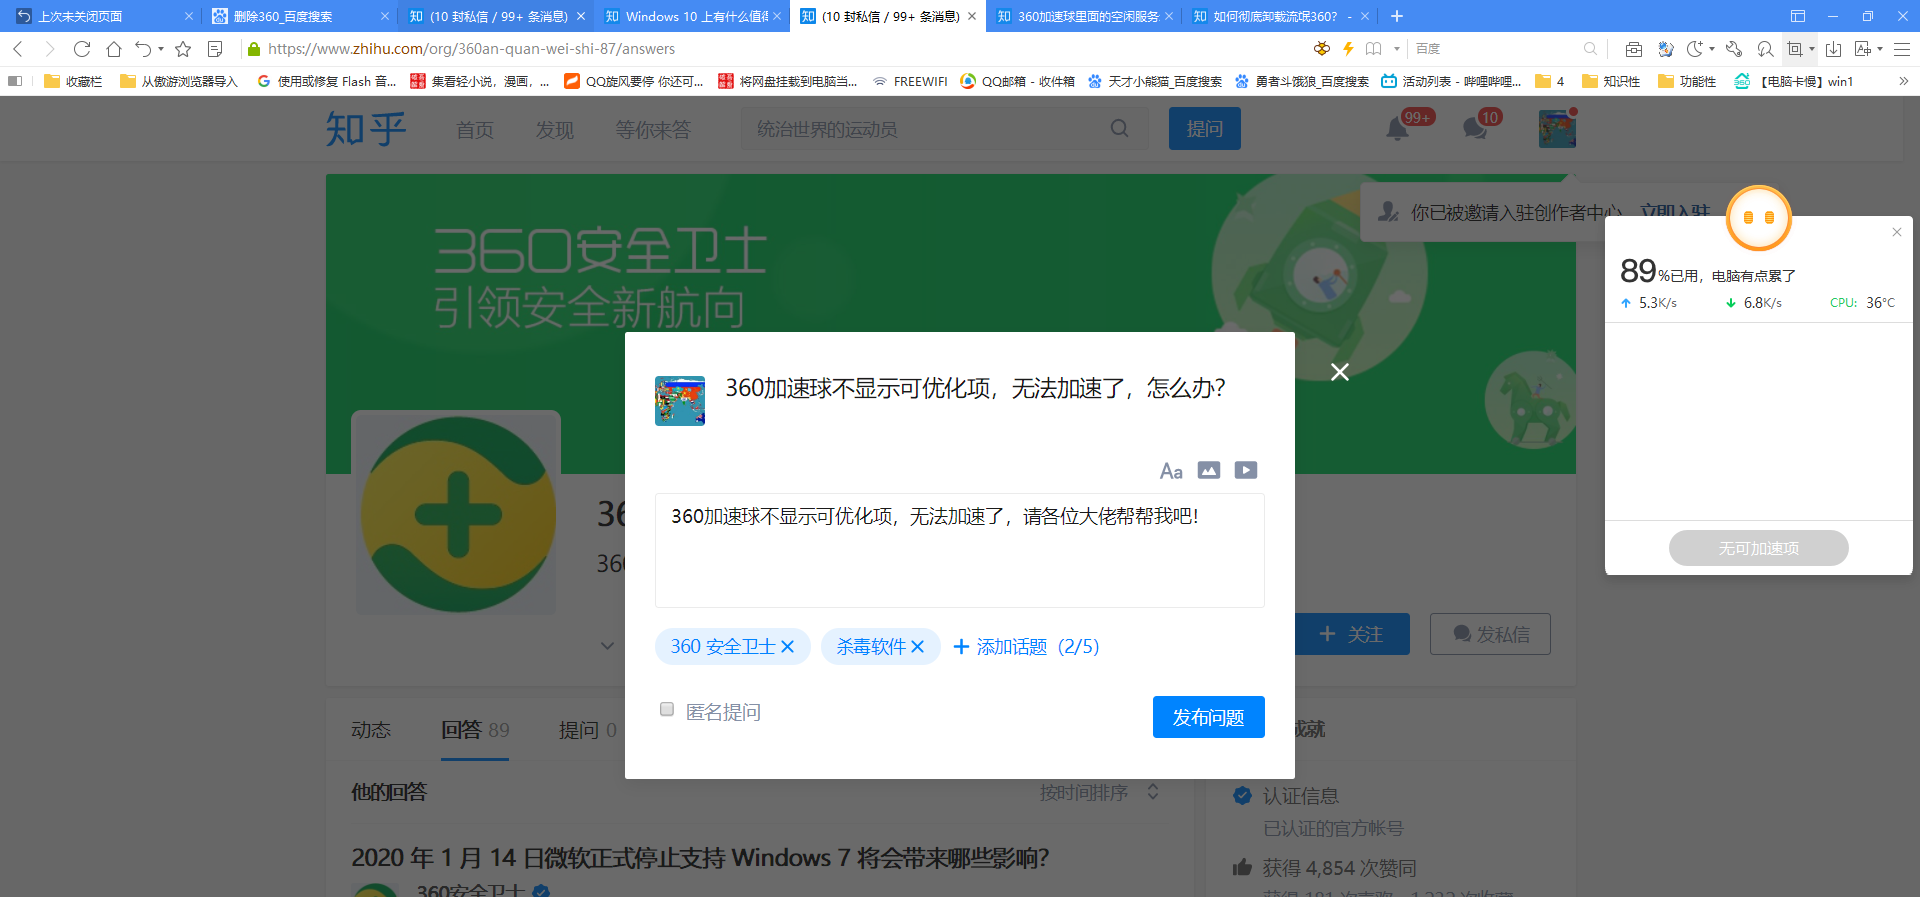Open the 动态 profile tab
Screen dimensions: 1920x897
[x=371, y=730]
